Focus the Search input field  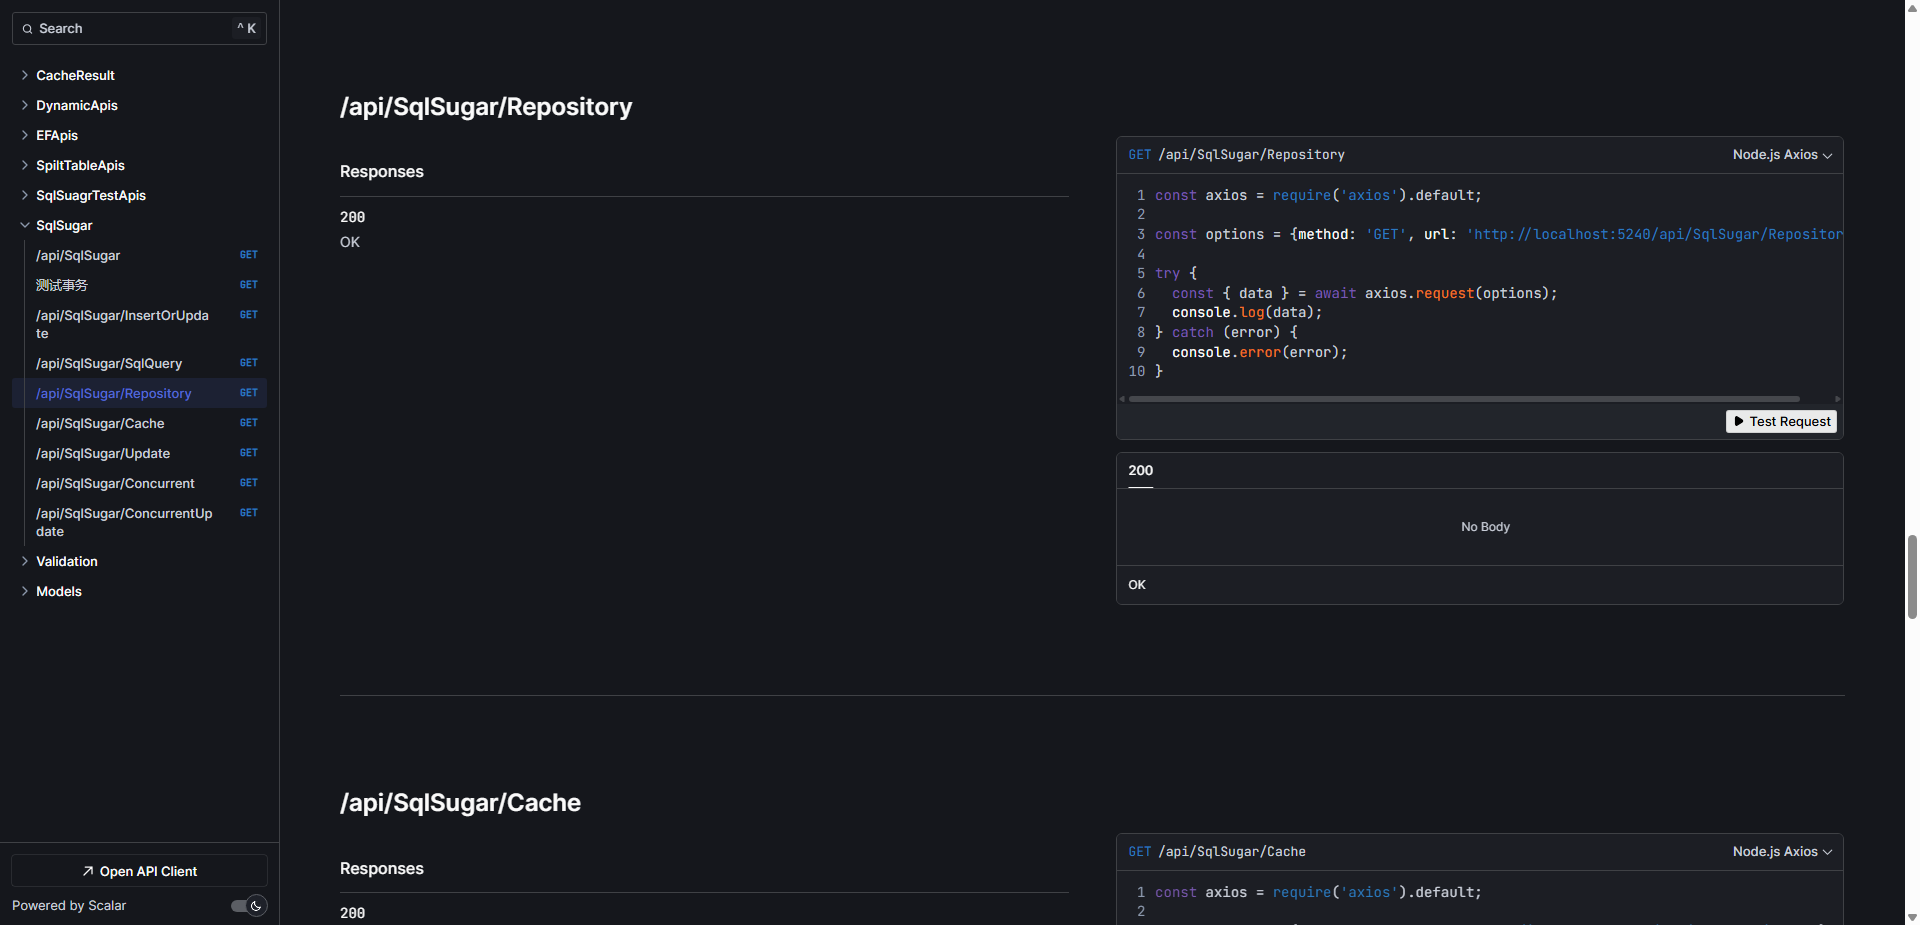[139, 29]
